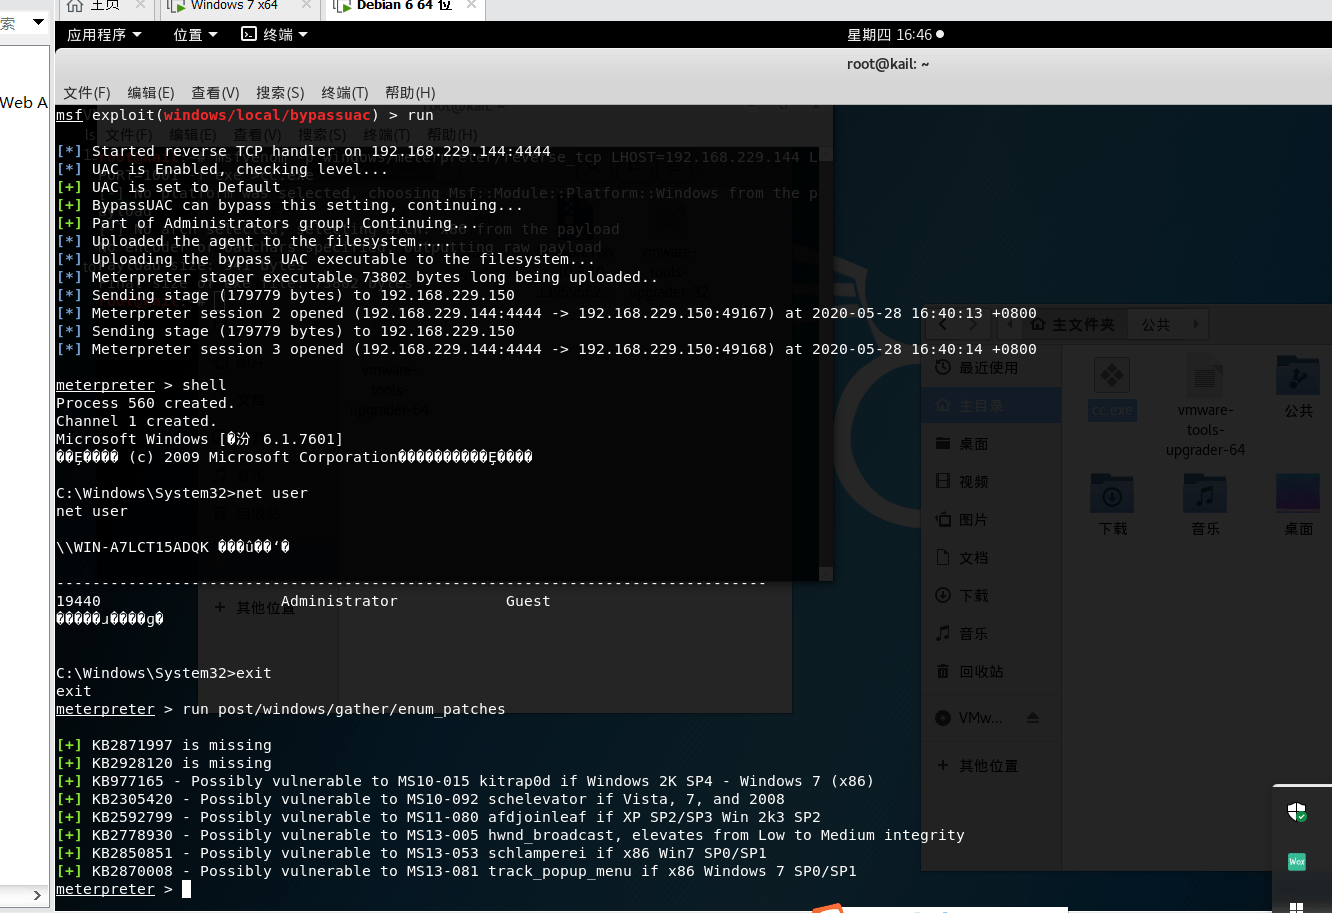Expand the 位置 dropdown in top panel
The image size is (1332, 913).
coord(195,35)
